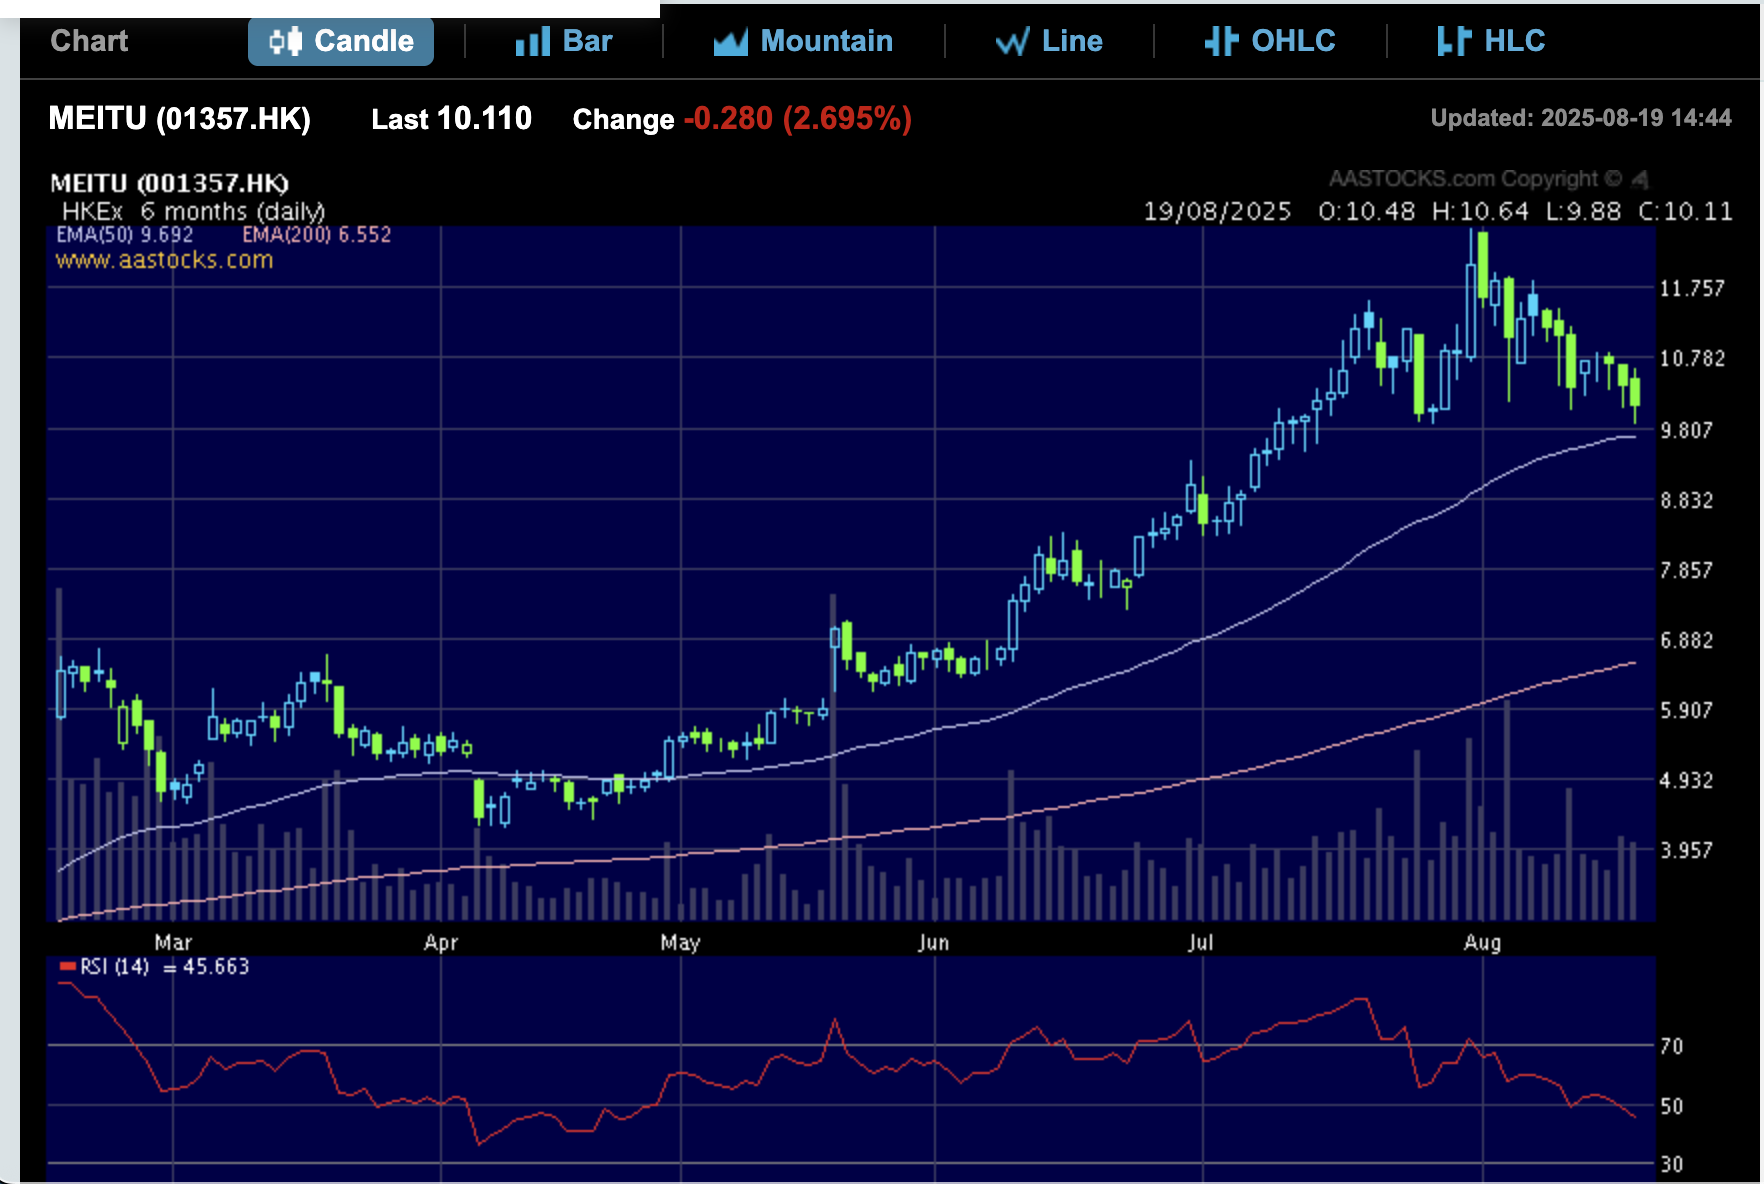Click the EMA(50) 9.692 indicator label

pos(124,235)
